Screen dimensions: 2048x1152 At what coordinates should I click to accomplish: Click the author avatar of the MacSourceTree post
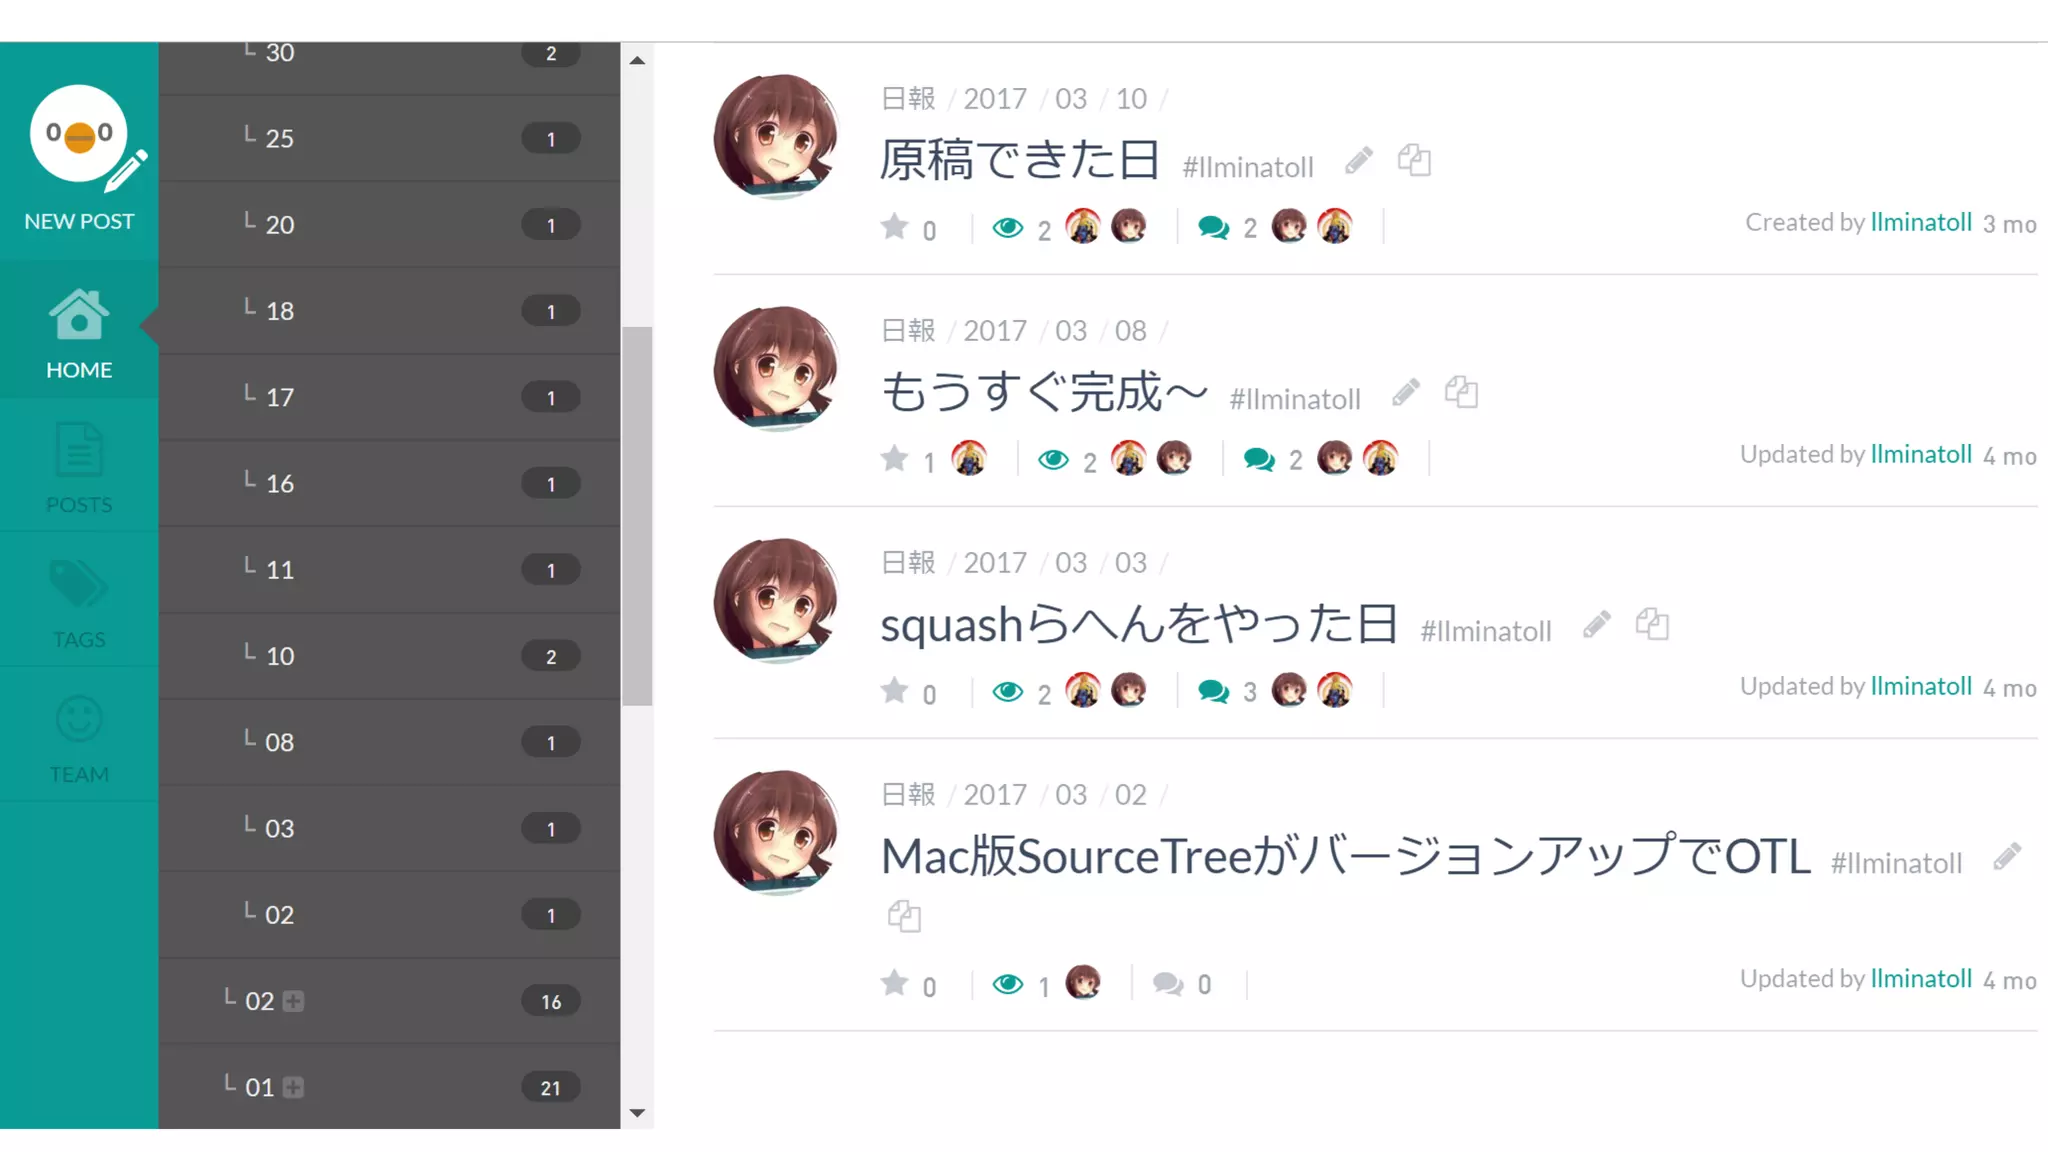pos(776,832)
